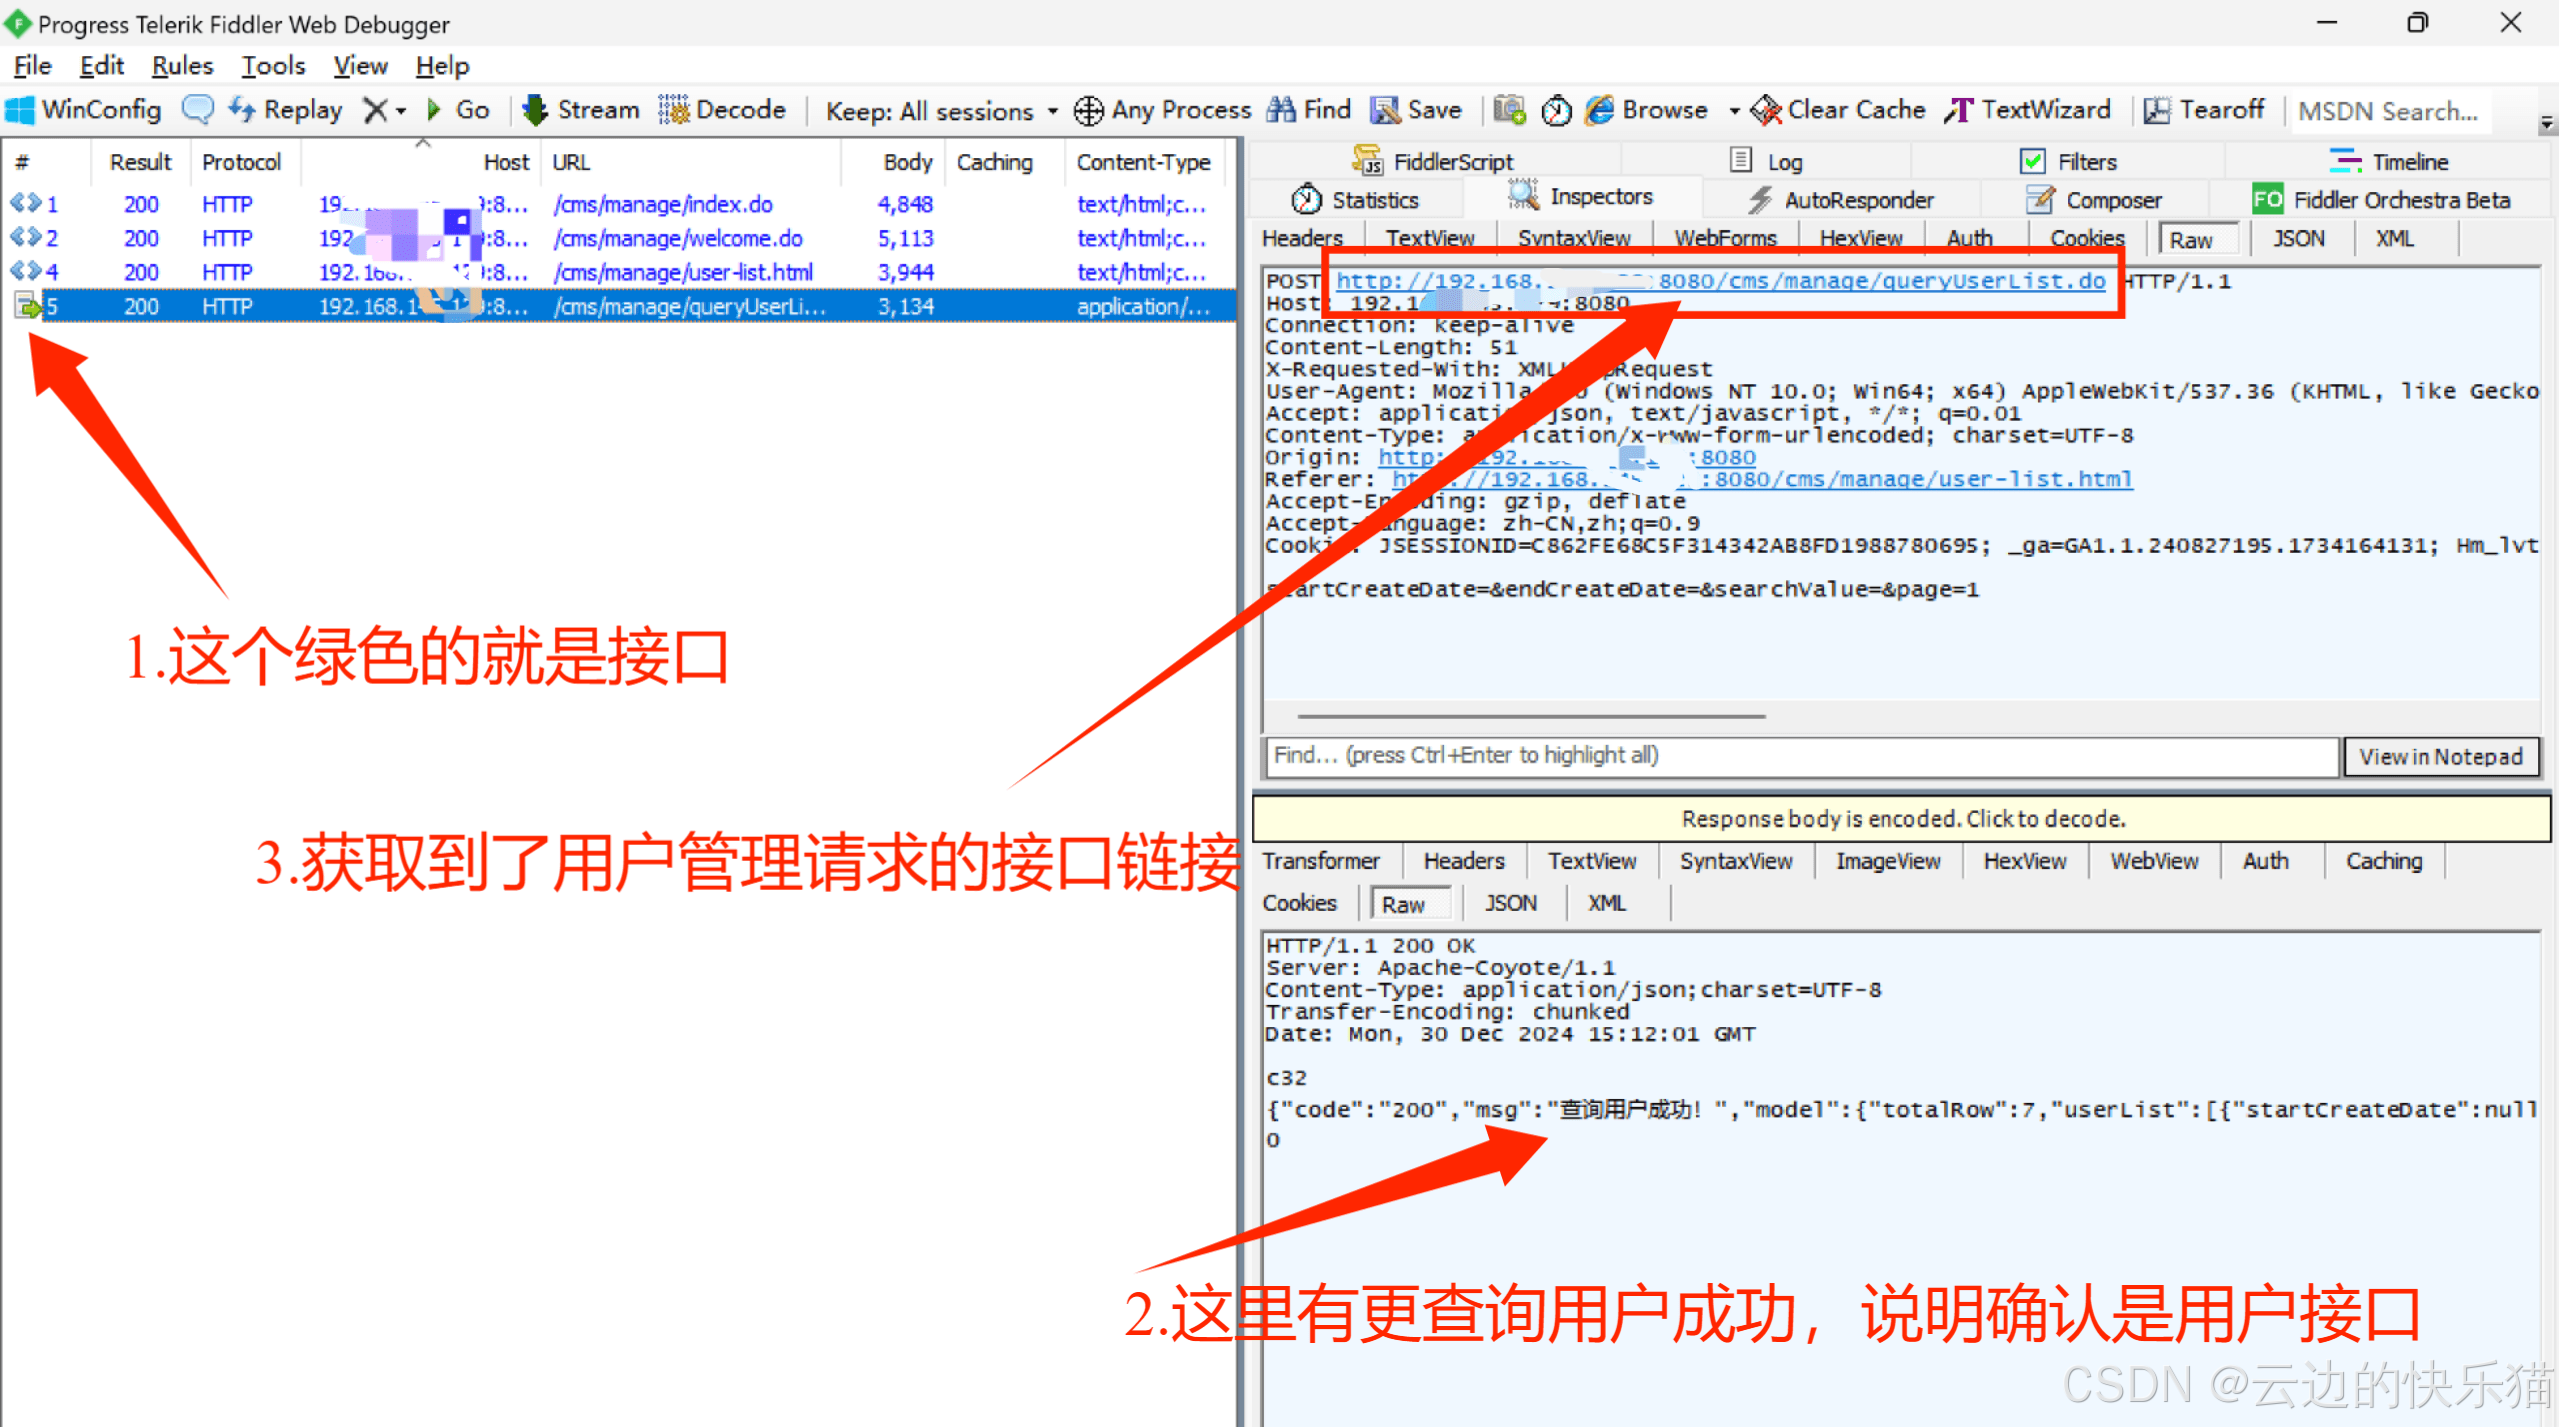
Task: Open the Rules menu
Action: (x=182, y=66)
